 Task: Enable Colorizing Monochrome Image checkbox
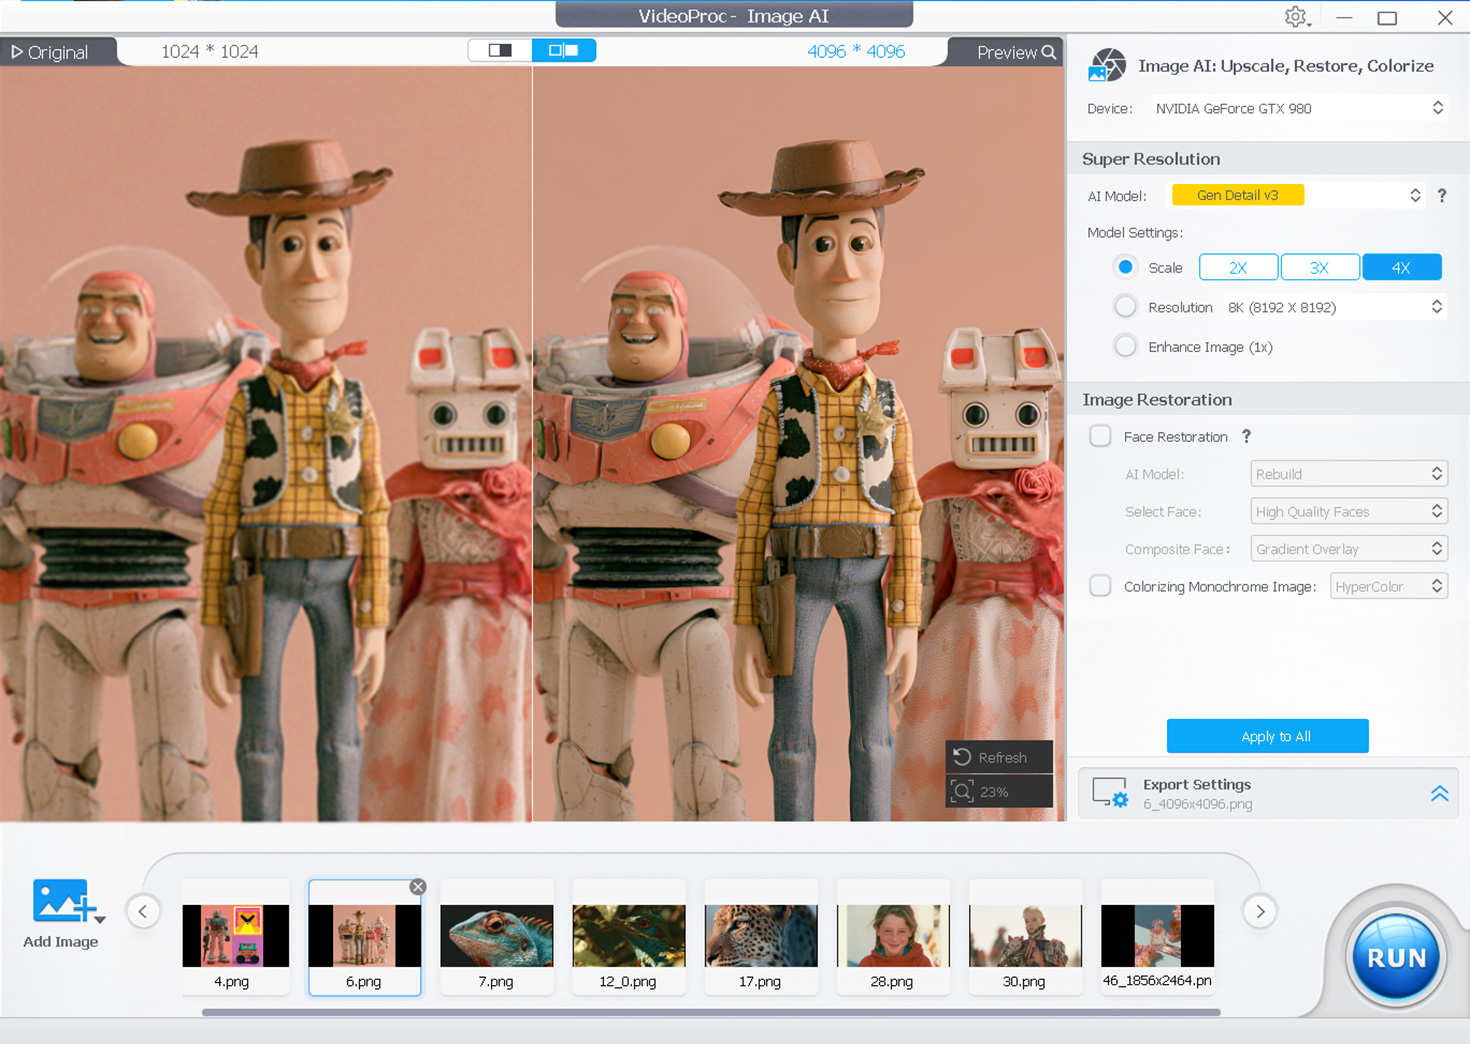(1100, 586)
